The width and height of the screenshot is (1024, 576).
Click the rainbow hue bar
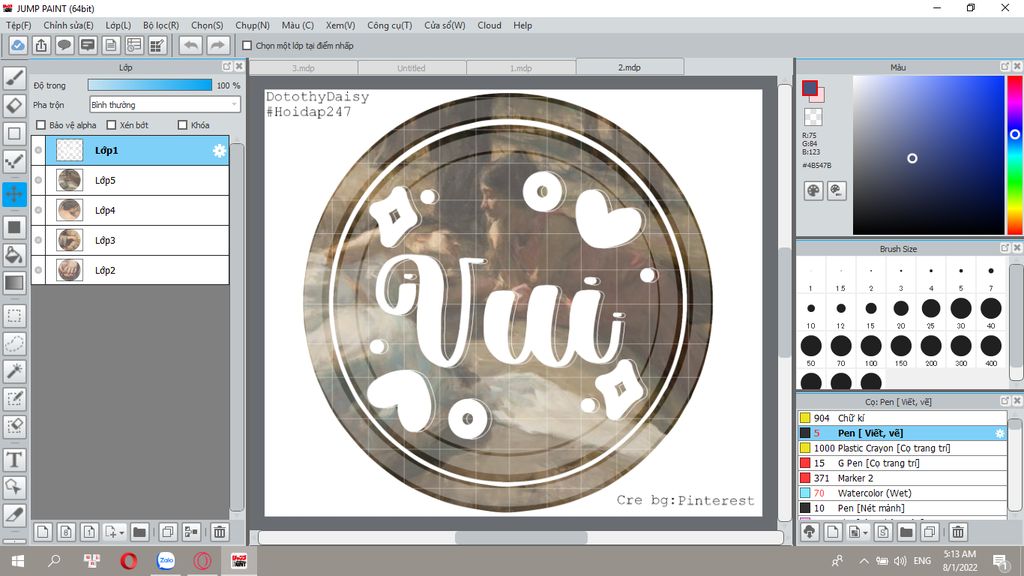pyautogui.click(x=1015, y=155)
